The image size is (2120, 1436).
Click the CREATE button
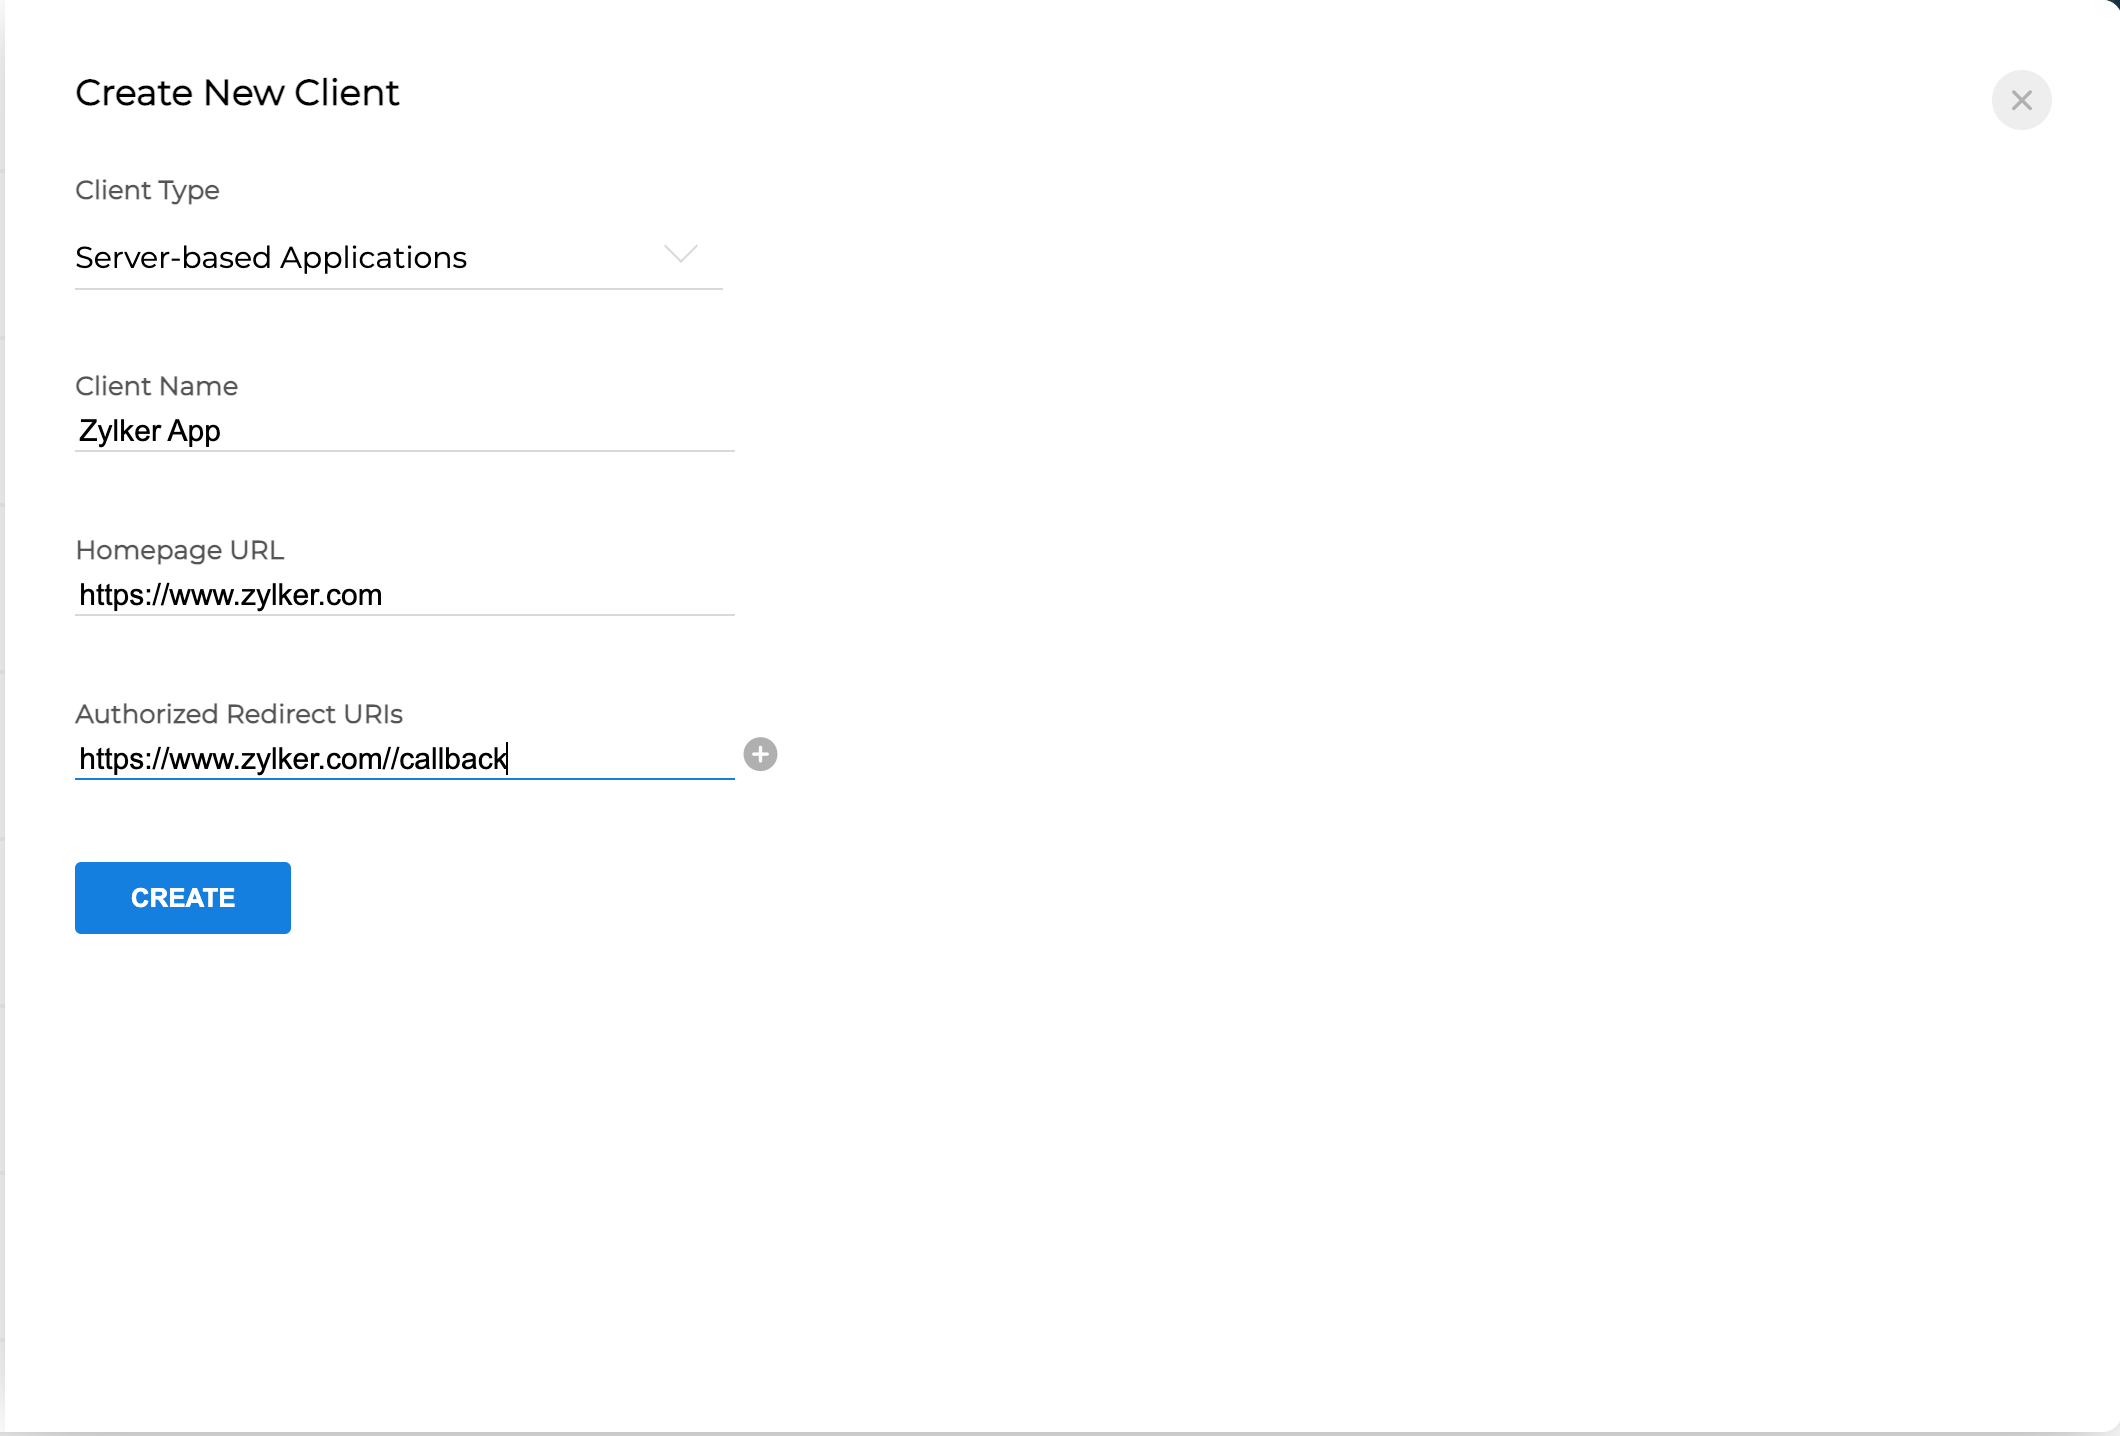click(183, 898)
